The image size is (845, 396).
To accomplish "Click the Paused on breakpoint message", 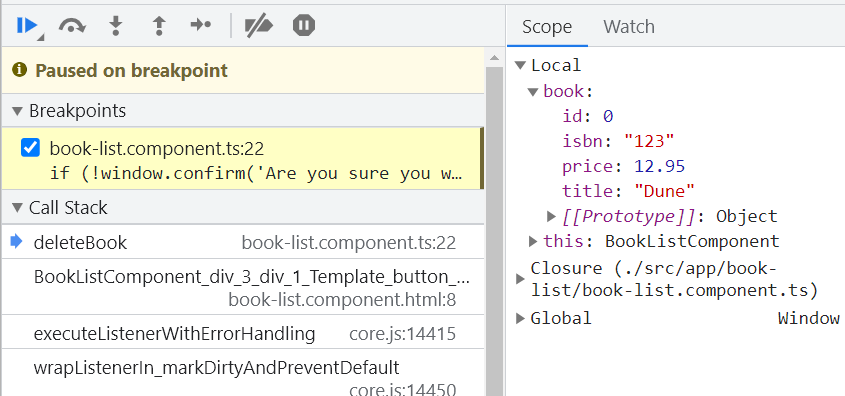I will [x=131, y=71].
